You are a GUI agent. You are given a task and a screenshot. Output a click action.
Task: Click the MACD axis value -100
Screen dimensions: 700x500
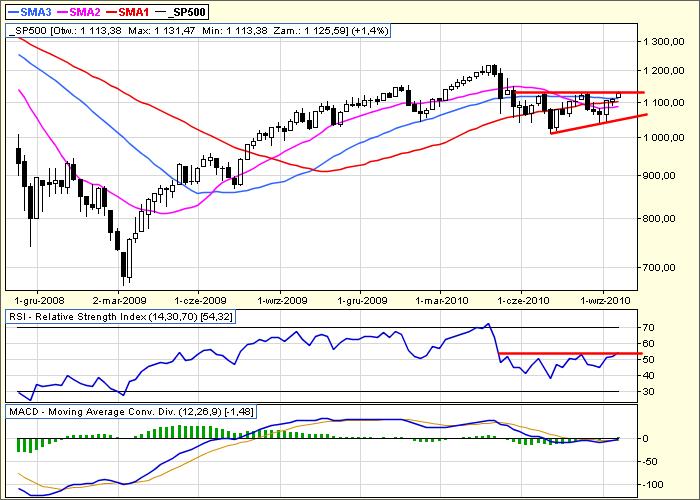(x=652, y=484)
